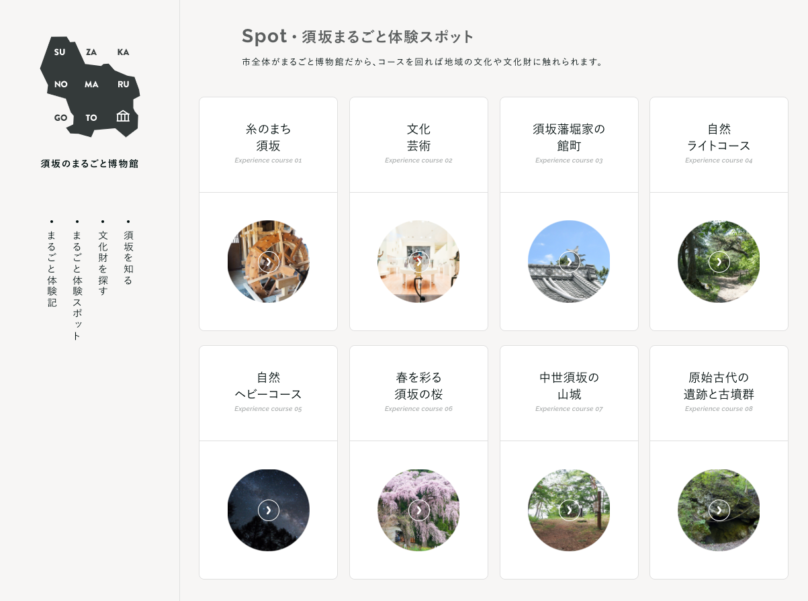This screenshot has height=601, width=808.
Task: Click 須坂のまるごと博物館 site title
Action: pos(90,163)
